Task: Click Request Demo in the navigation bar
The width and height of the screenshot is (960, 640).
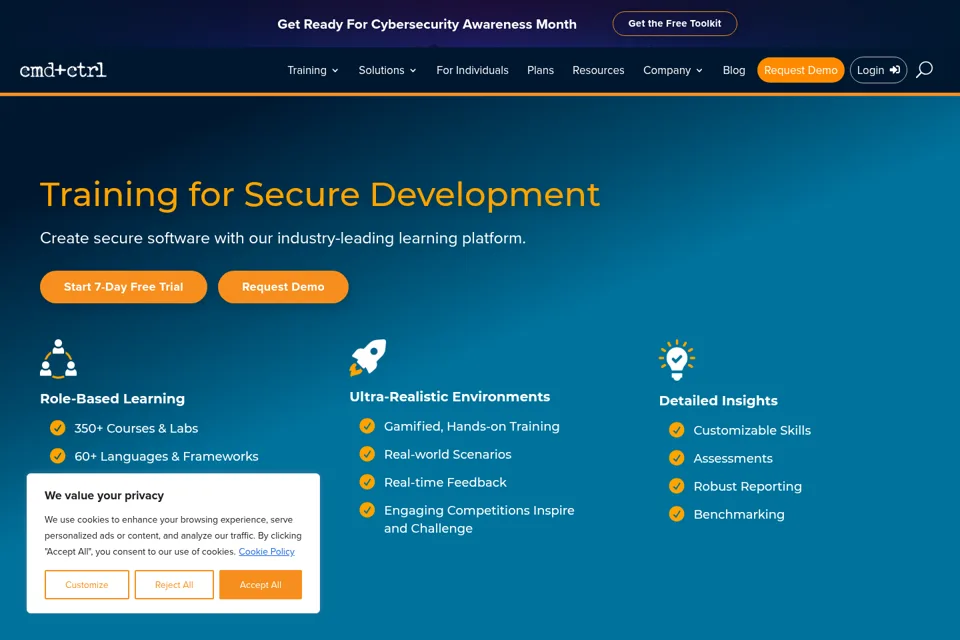Action: point(800,70)
